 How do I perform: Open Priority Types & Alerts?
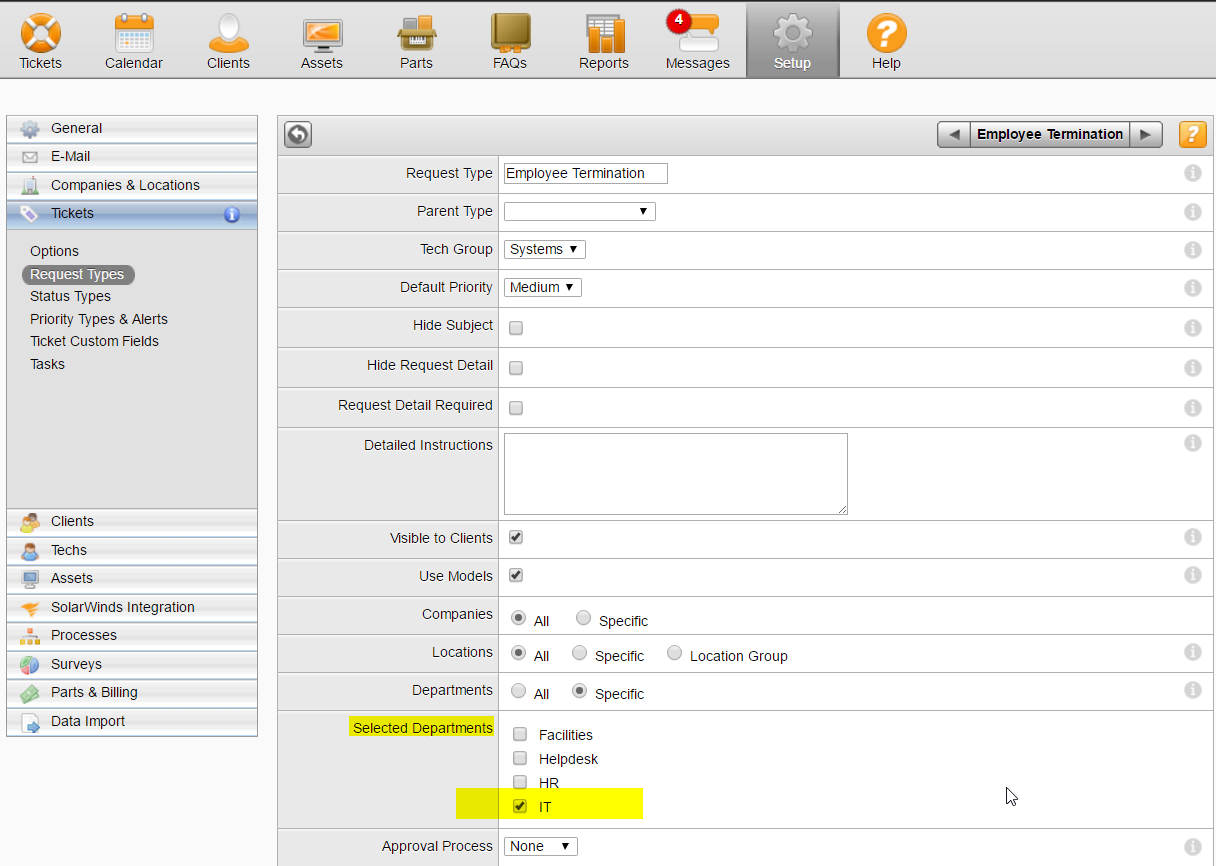99,319
